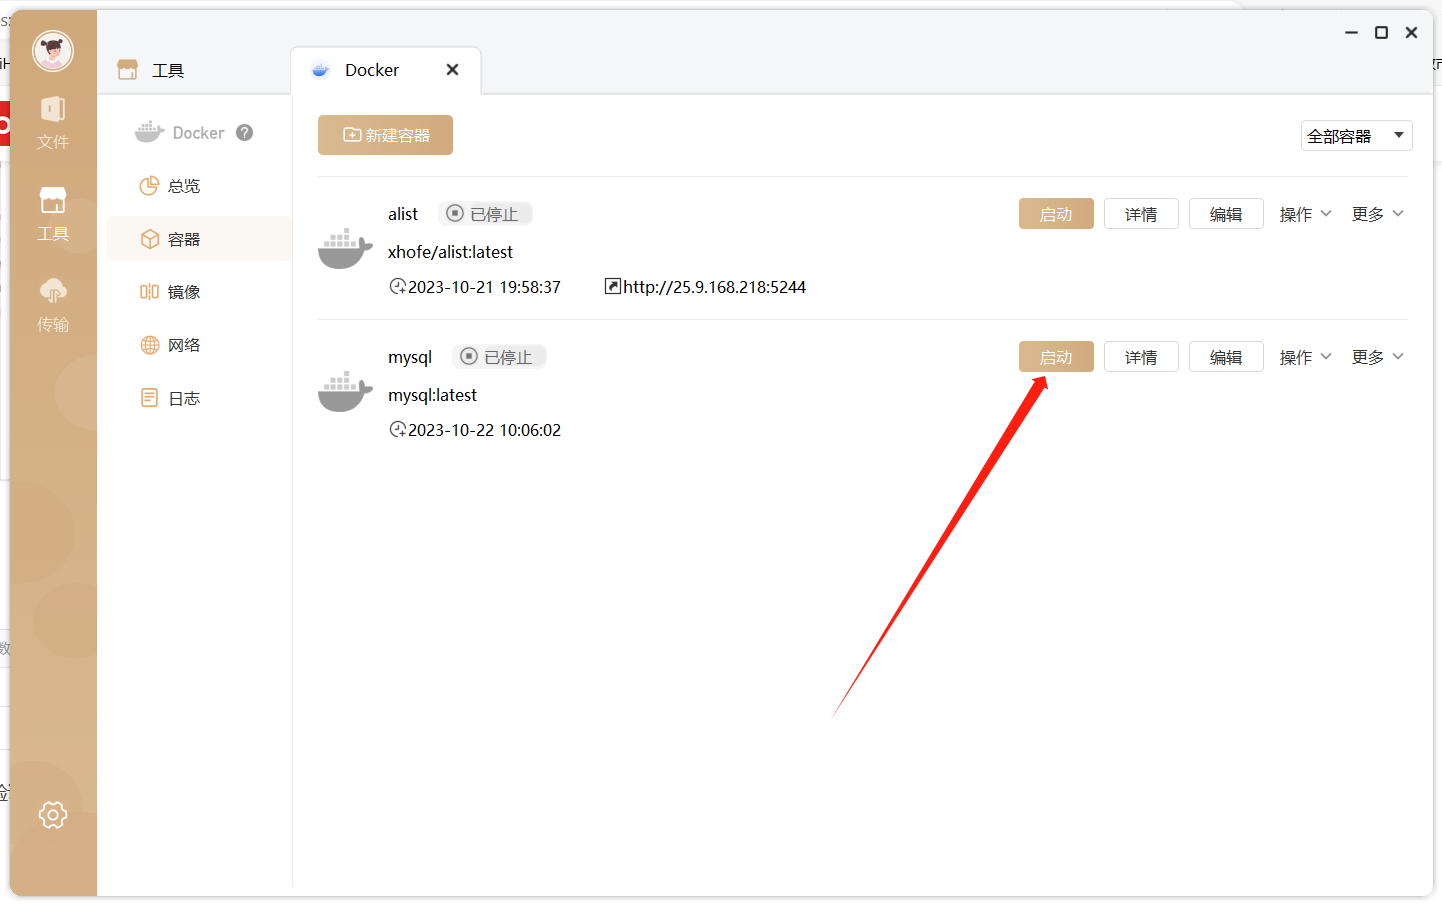Click alist 已停止 status badge
This screenshot has width=1442, height=906.
click(x=485, y=214)
